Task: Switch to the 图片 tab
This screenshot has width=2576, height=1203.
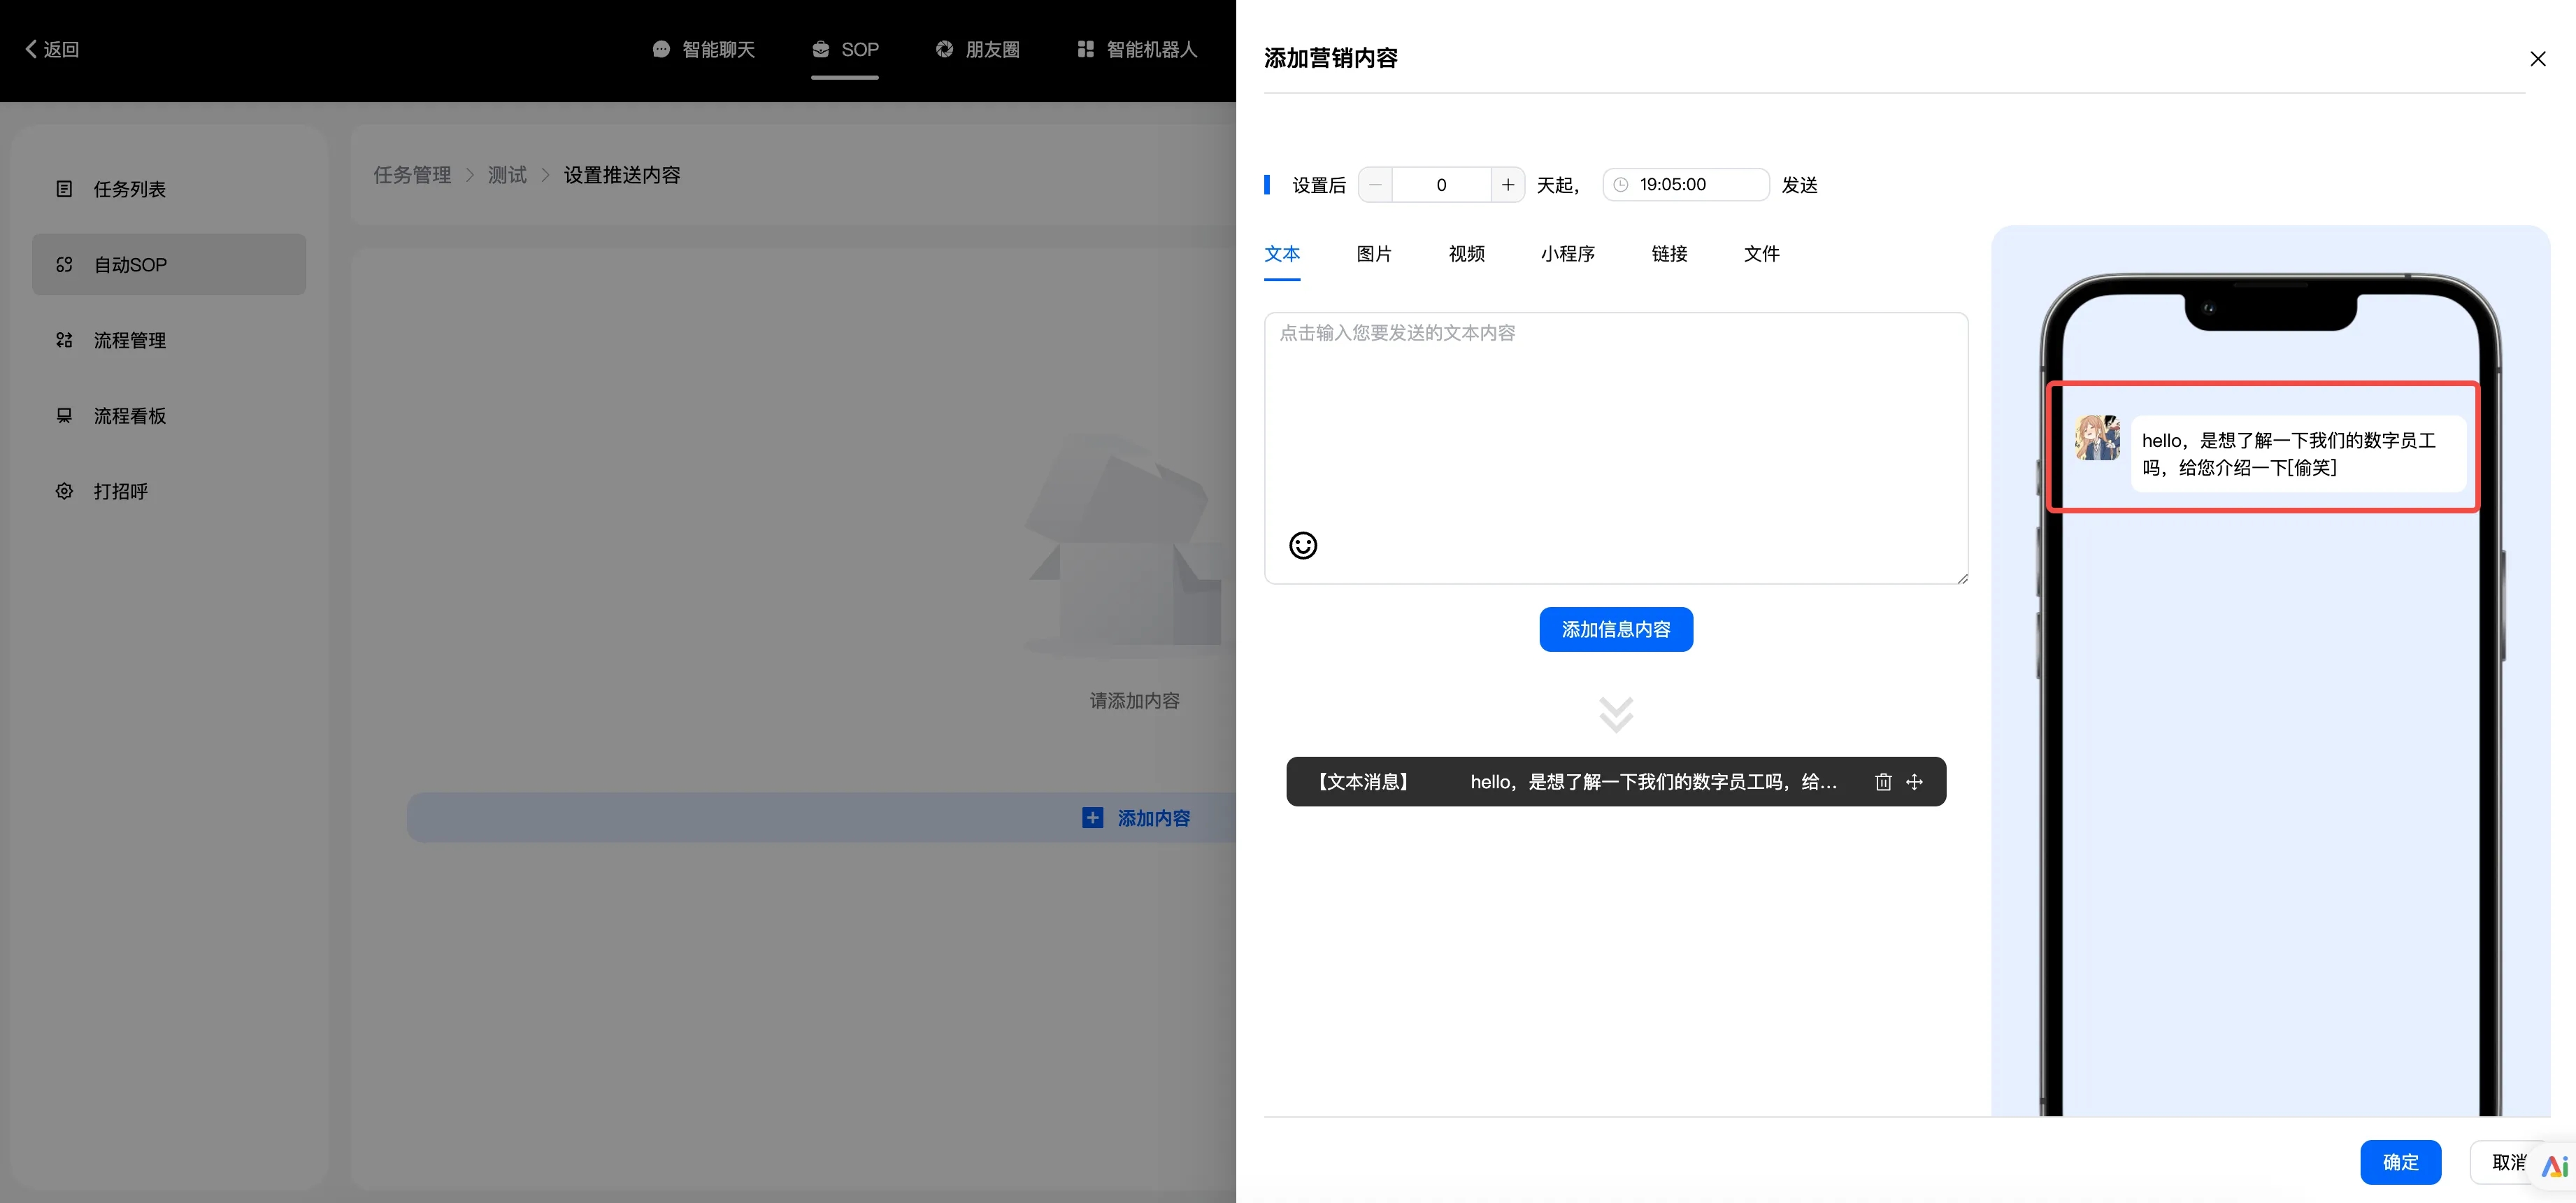Action: coord(1373,254)
